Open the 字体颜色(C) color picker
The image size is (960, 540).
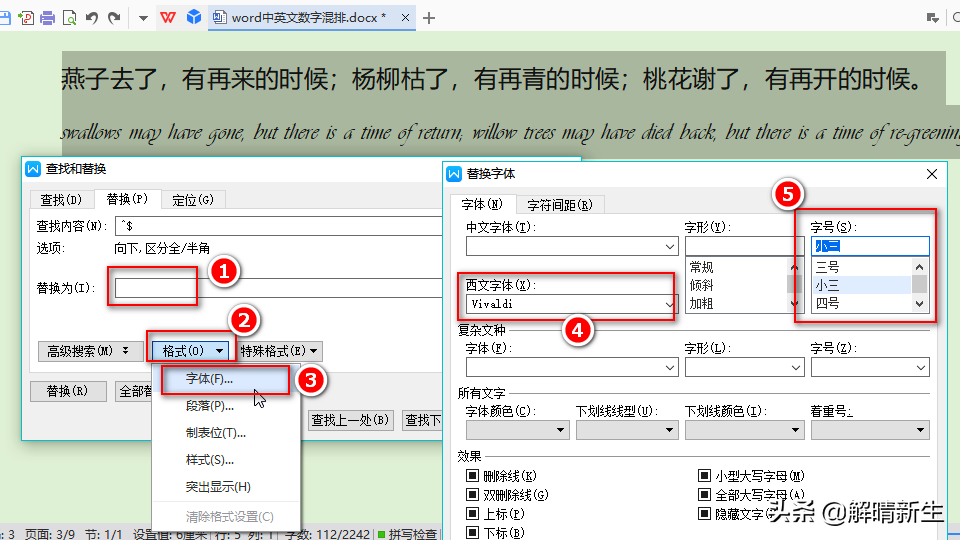coord(517,430)
